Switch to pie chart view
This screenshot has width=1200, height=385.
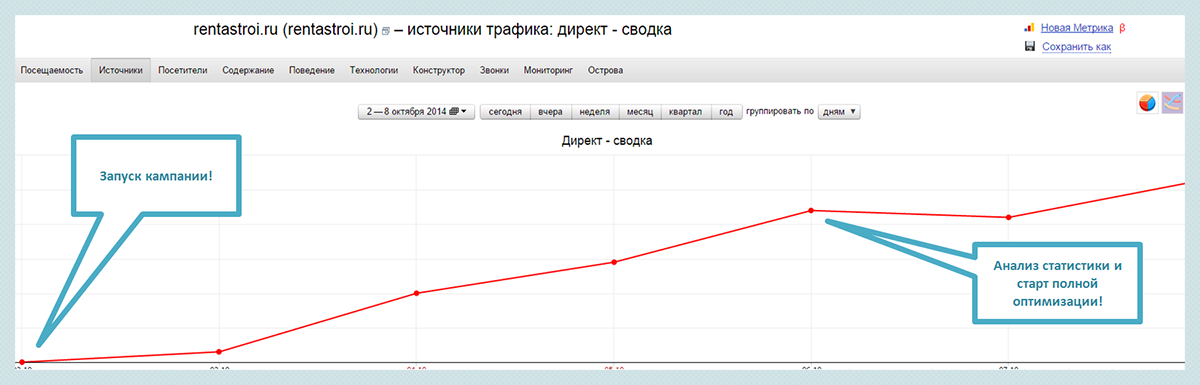point(1147,103)
